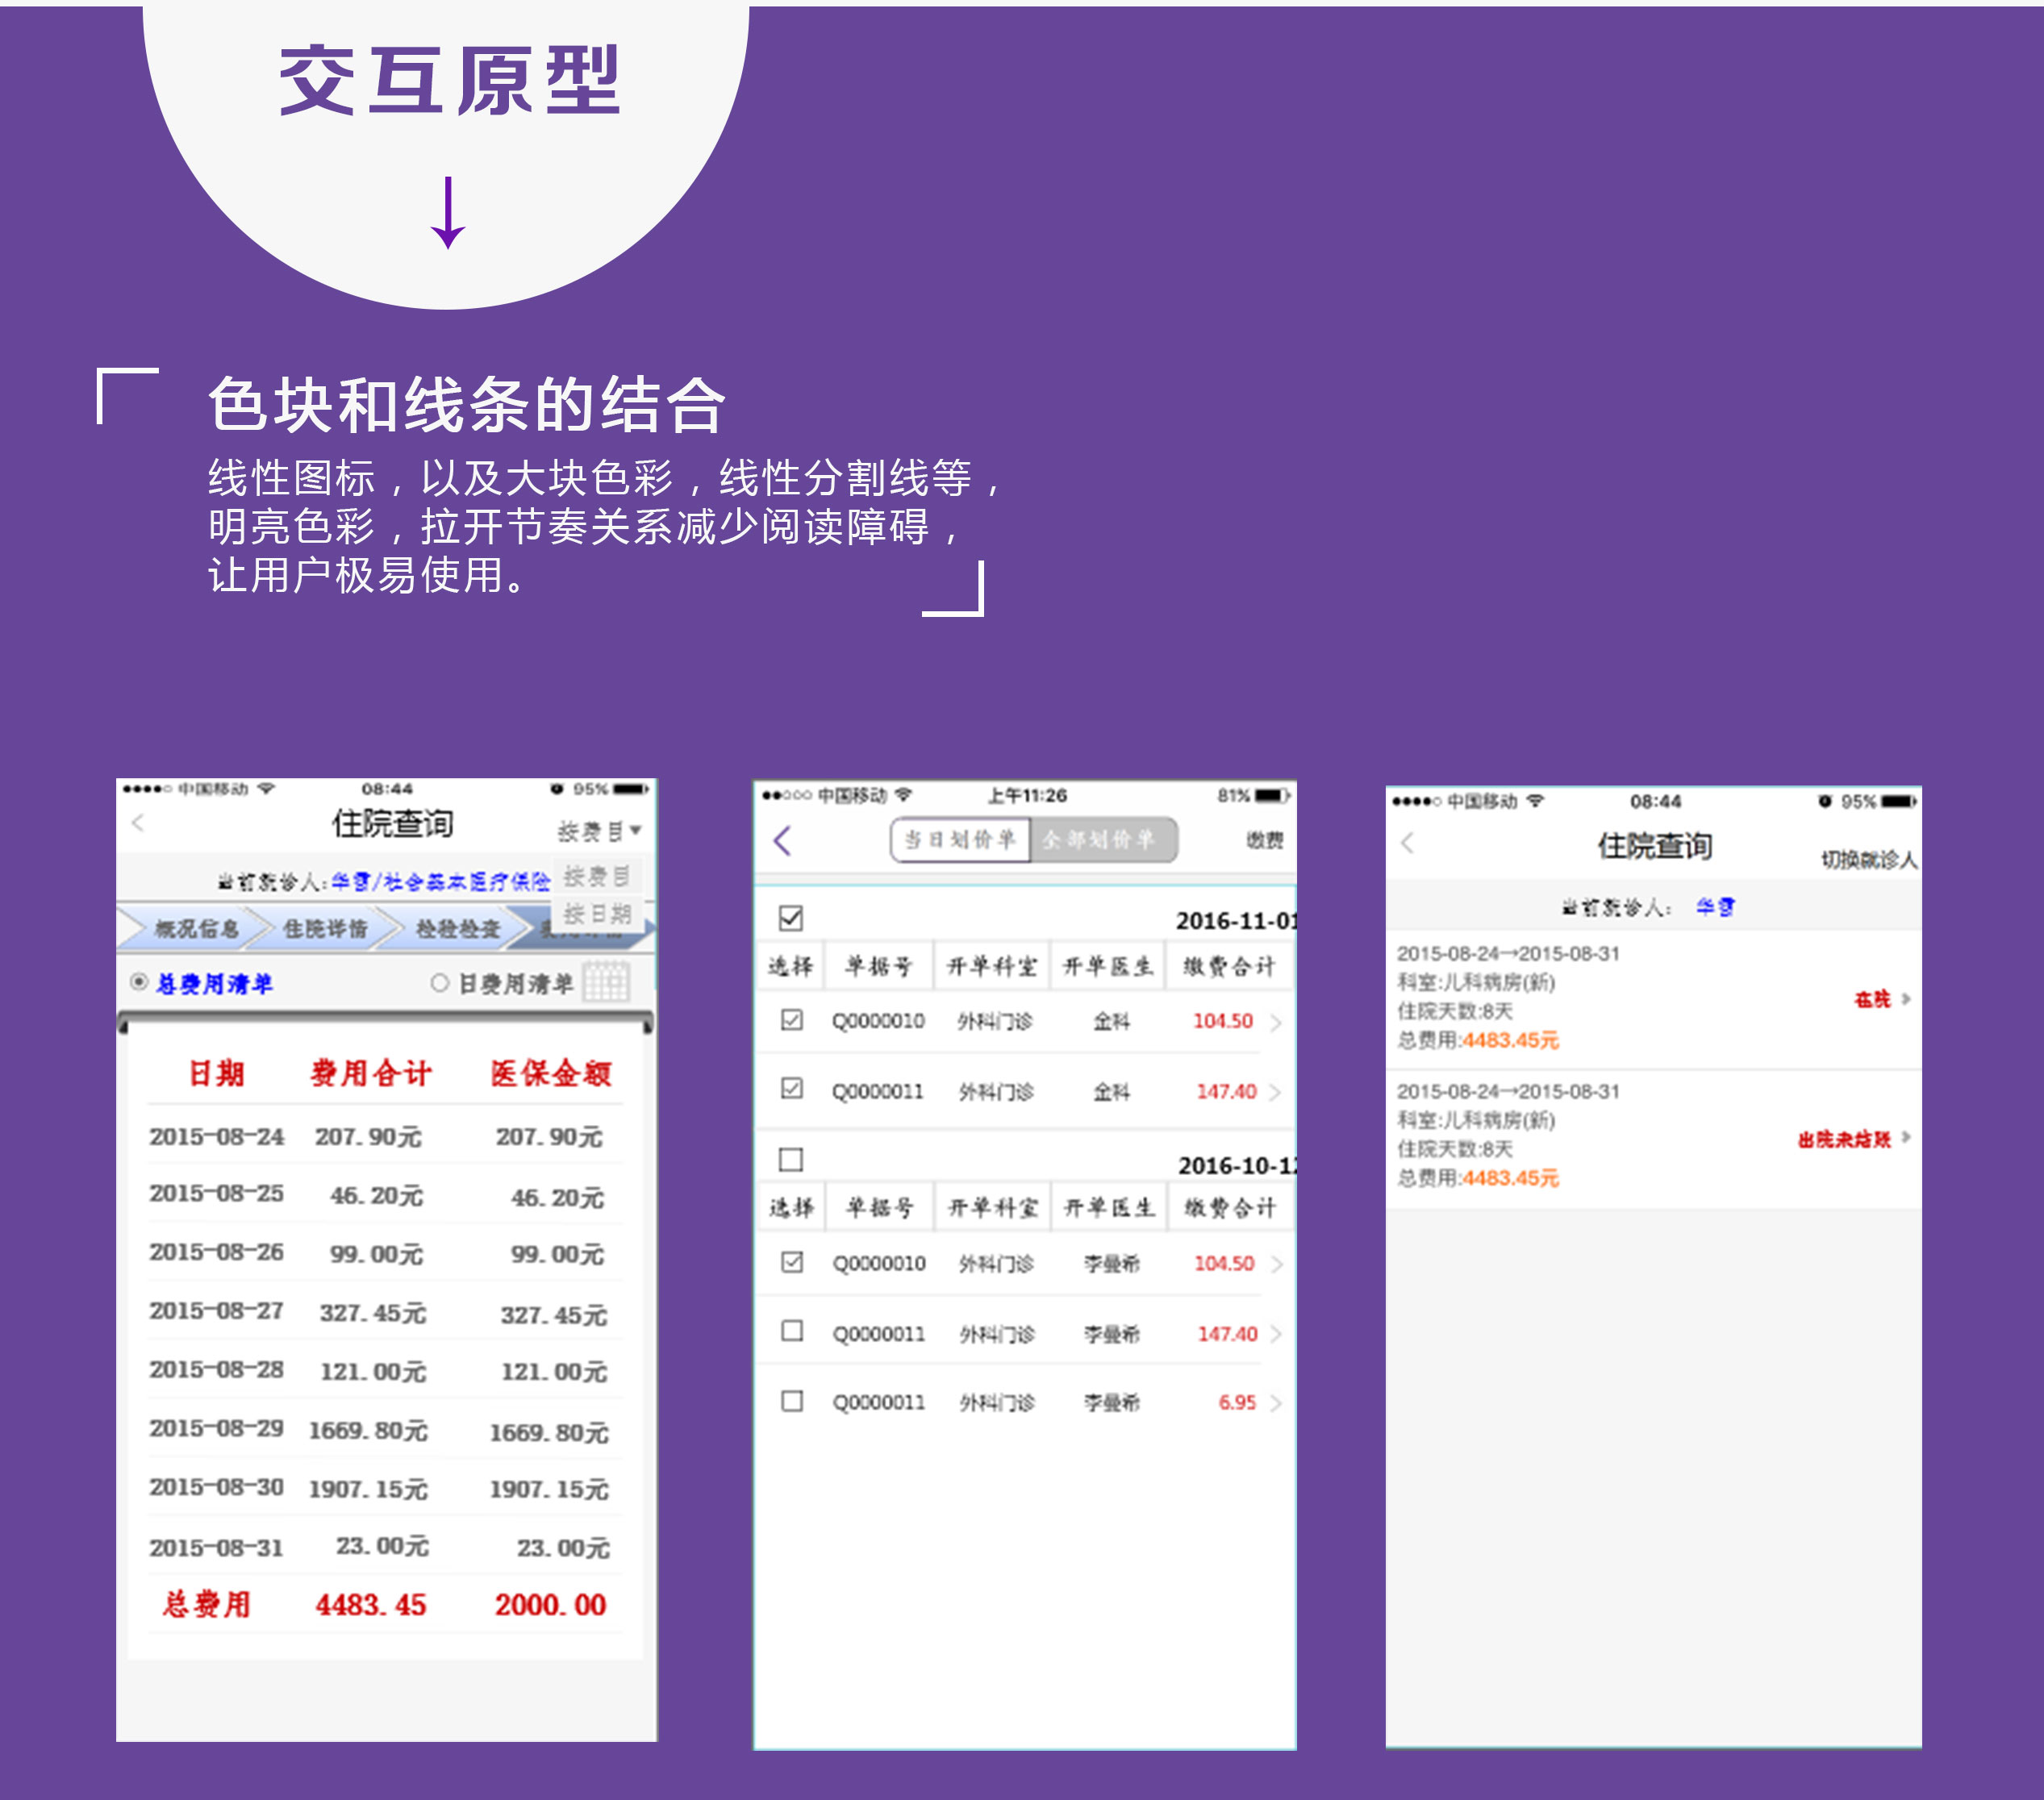This screenshot has width=2044, height=1800.
Task: Click the blue back arrow in middle phone
Action: coord(783,840)
